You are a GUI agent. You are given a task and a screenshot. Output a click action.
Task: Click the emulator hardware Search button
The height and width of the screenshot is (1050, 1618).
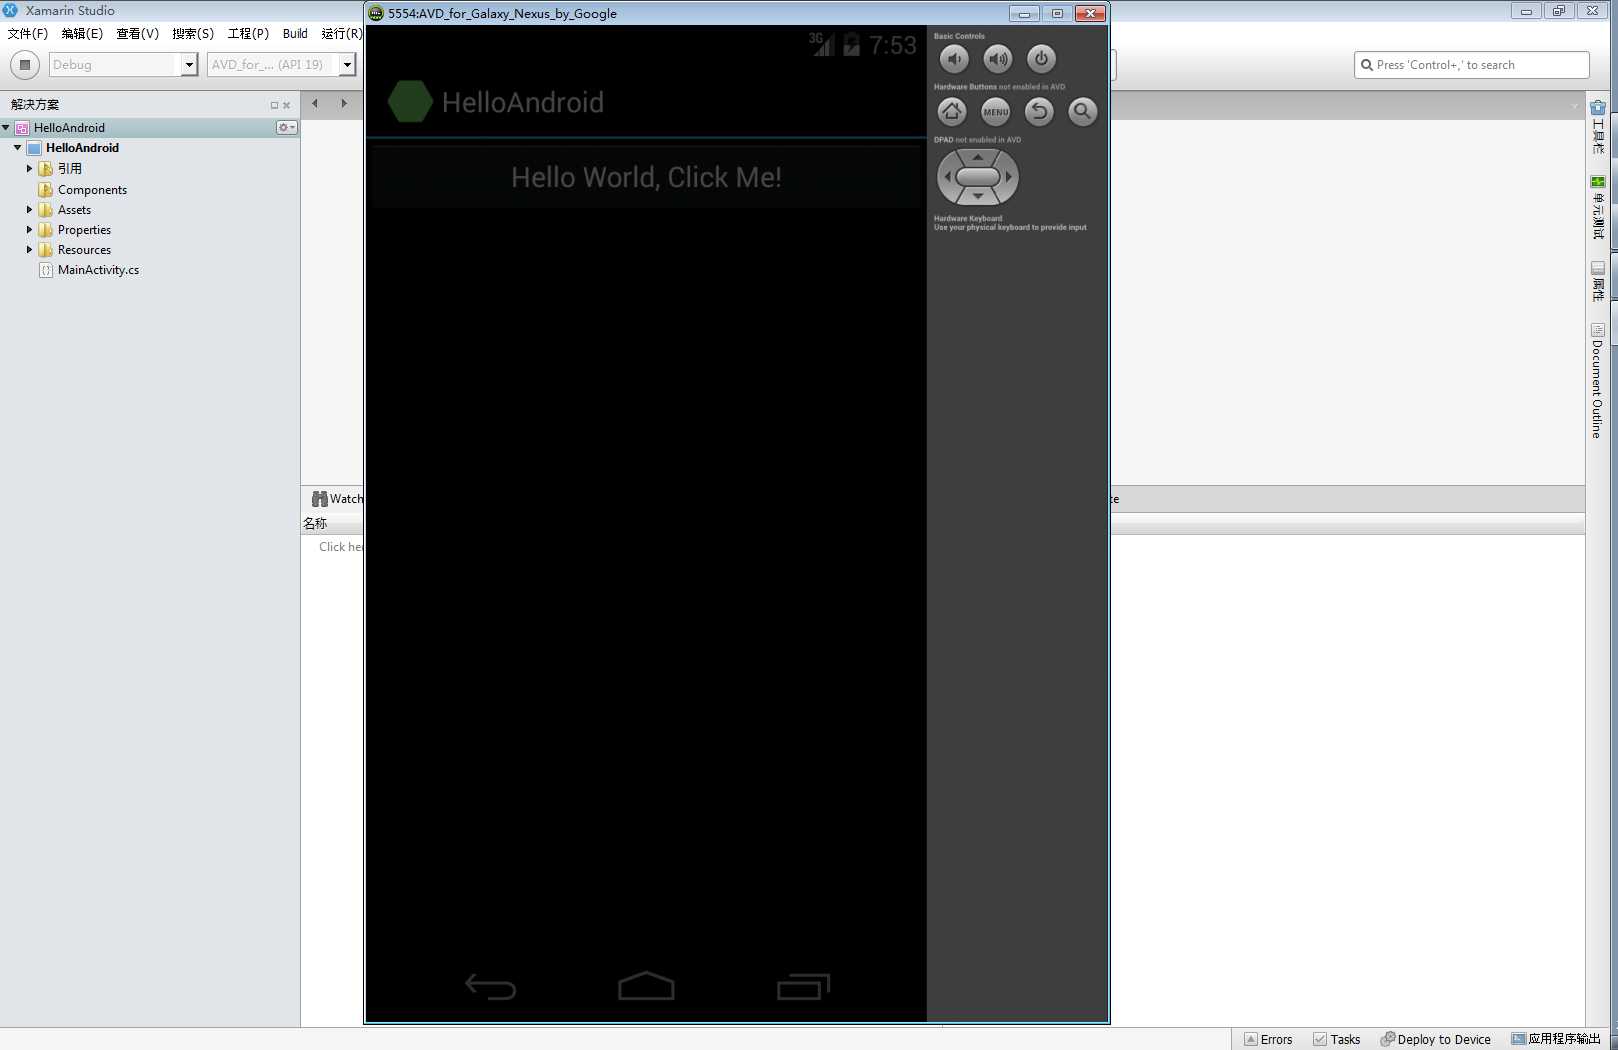click(1082, 112)
